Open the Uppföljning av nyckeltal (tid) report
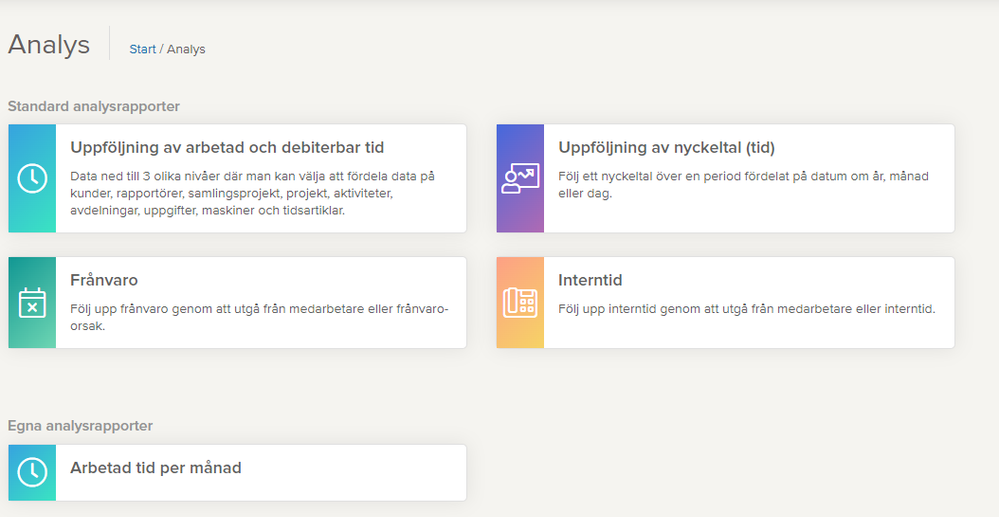Screen dimensions: 999x517 [666, 148]
